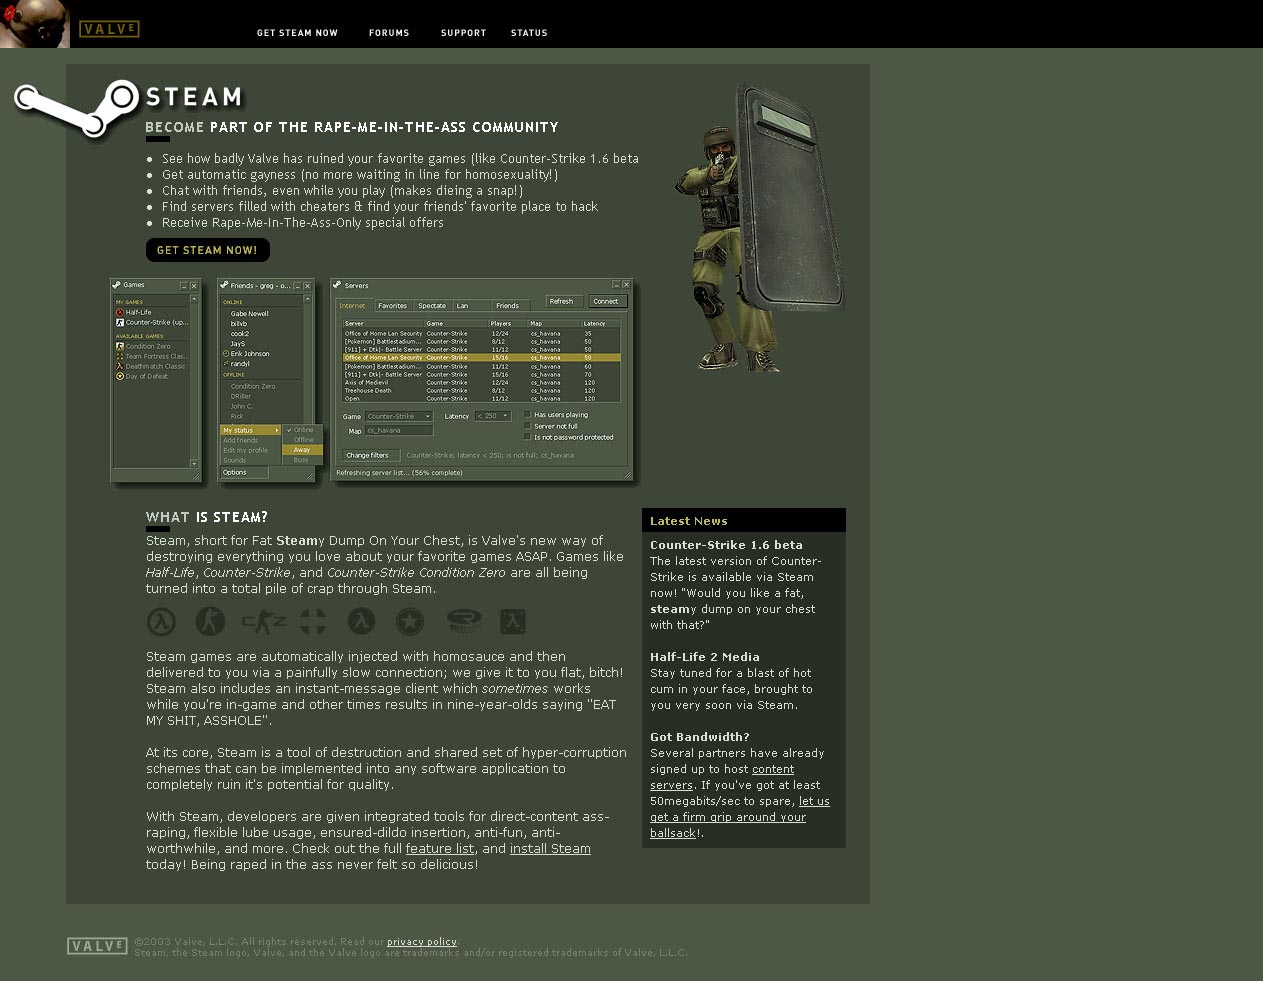Click Edit my profile menu entry

point(251,450)
